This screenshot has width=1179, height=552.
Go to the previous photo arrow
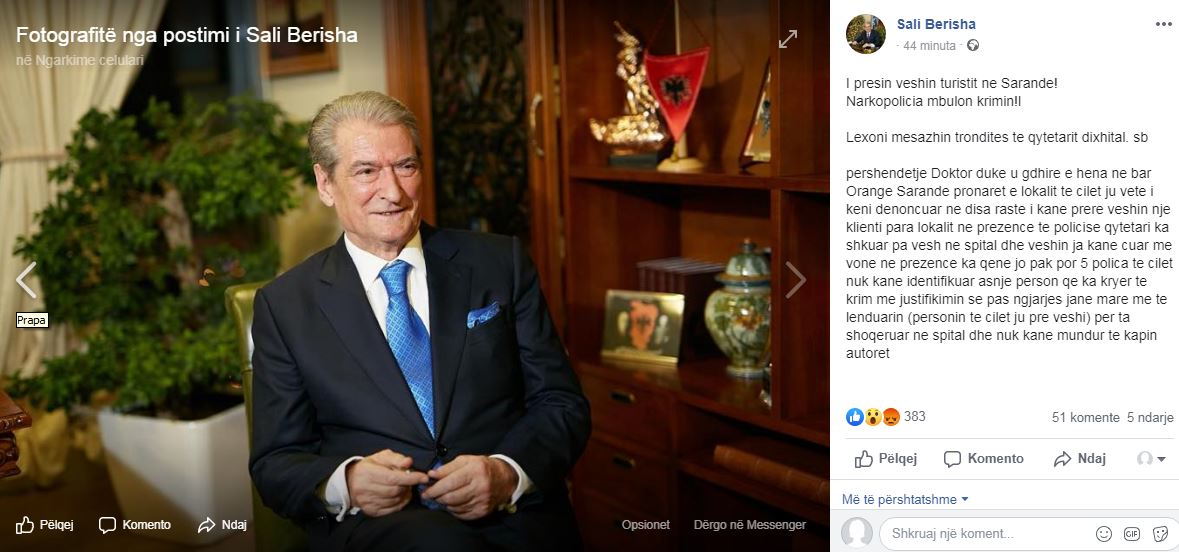coord(26,280)
